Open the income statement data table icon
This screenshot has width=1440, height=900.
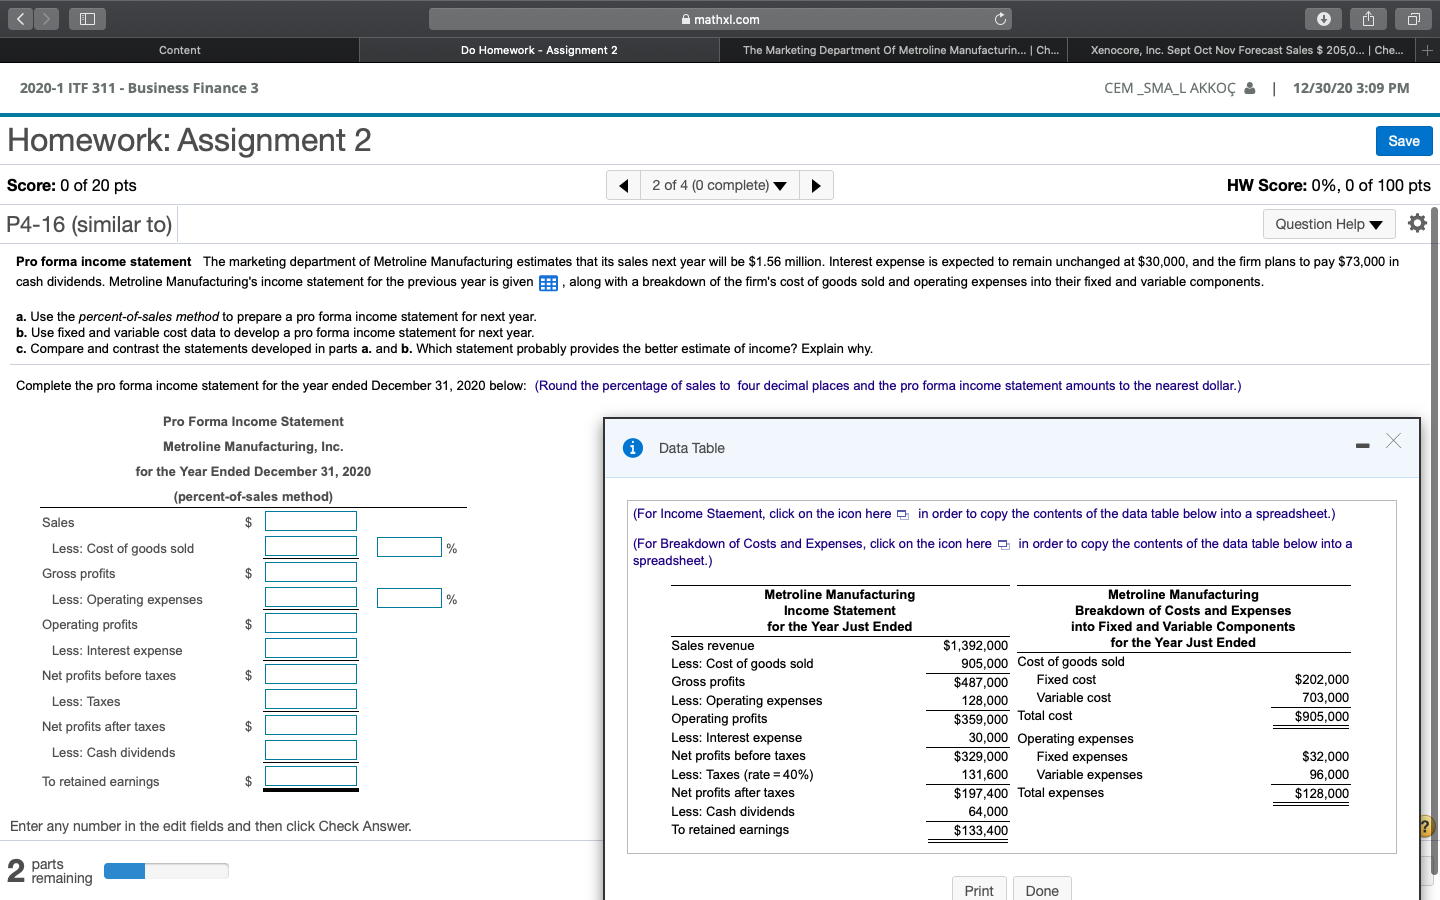tap(548, 283)
